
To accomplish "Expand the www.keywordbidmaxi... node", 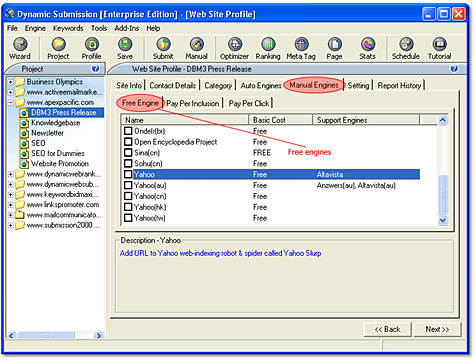I will coord(11,195).
